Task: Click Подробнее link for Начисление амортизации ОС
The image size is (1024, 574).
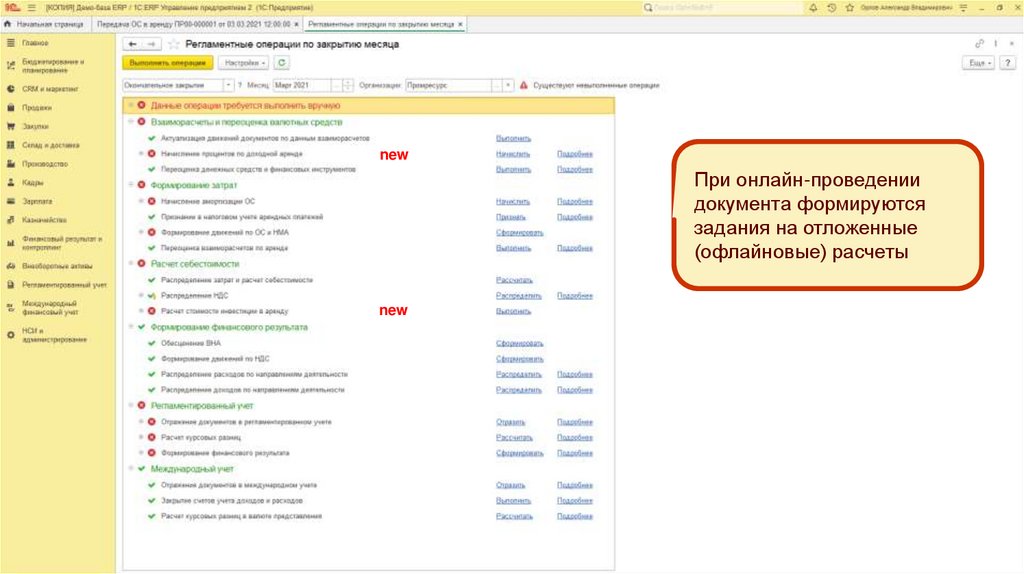Action: [575, 202]
